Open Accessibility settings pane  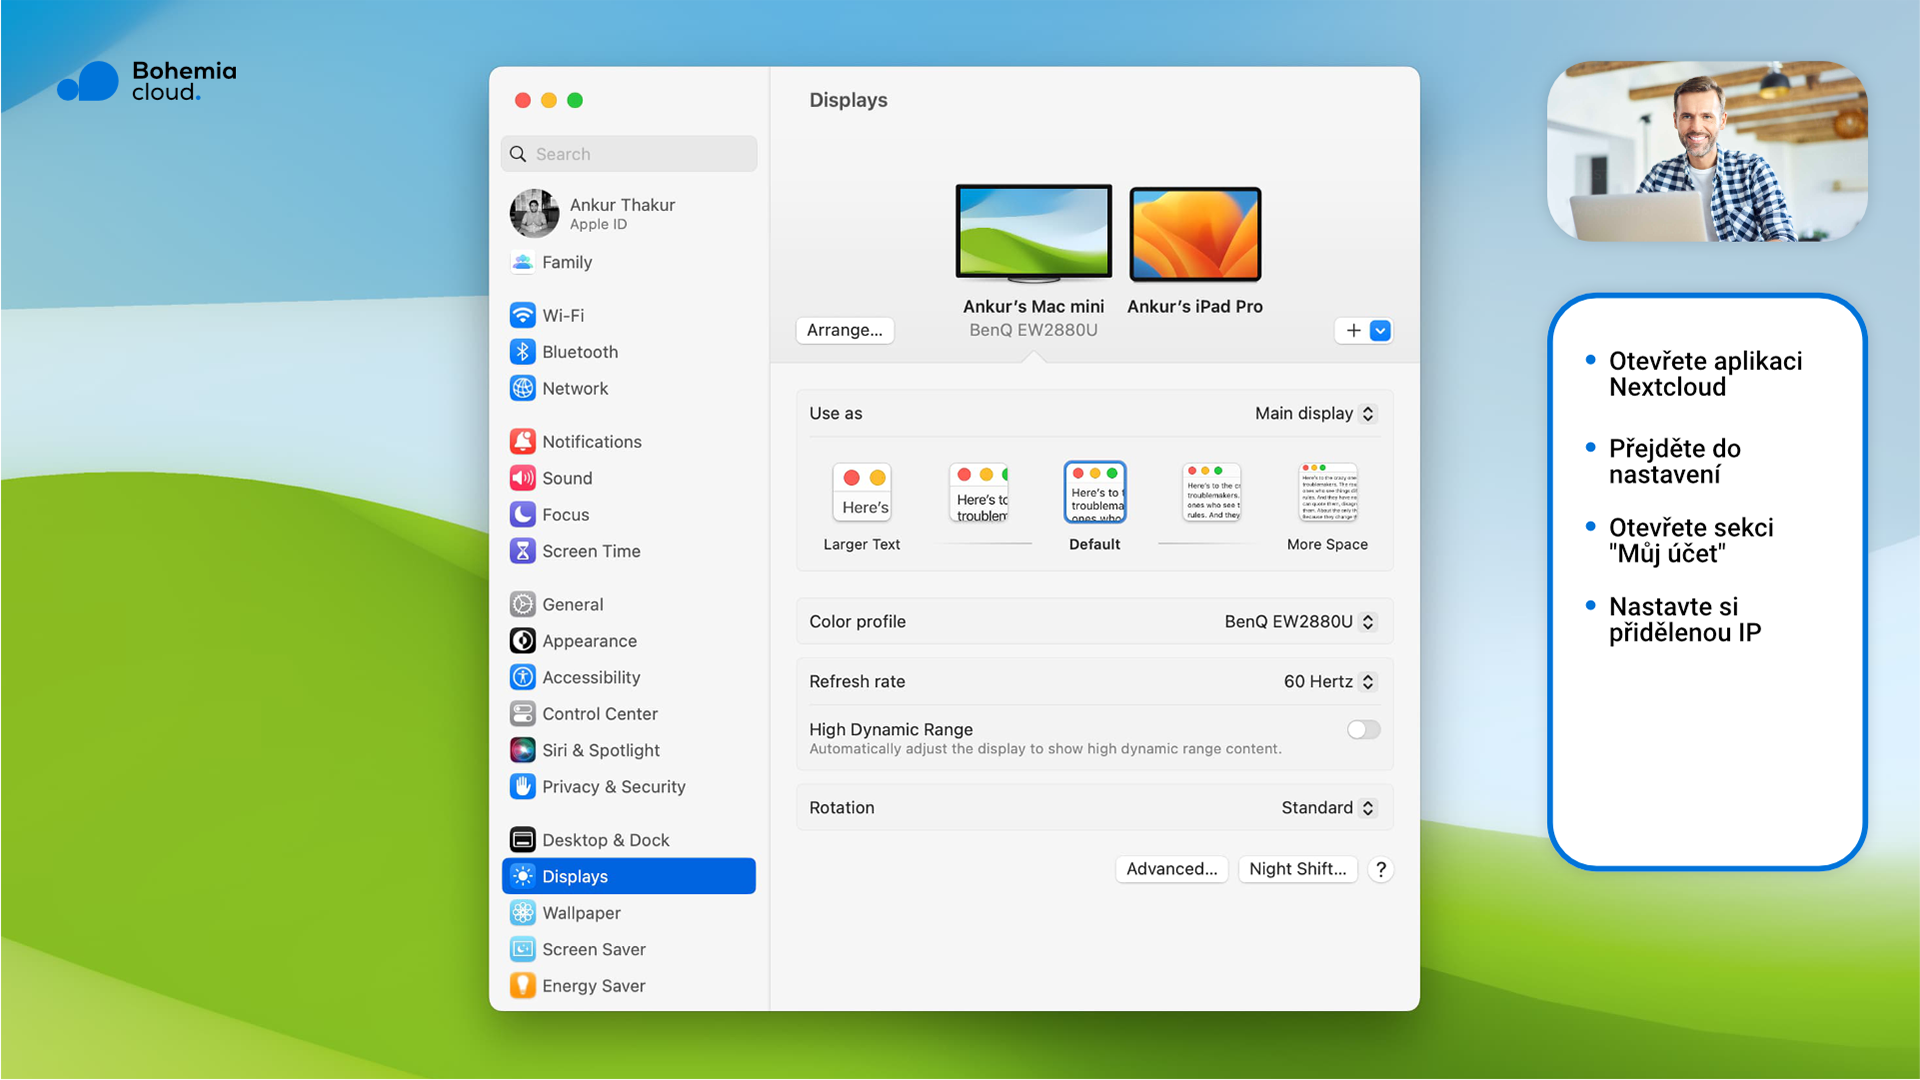click(629, 677)
